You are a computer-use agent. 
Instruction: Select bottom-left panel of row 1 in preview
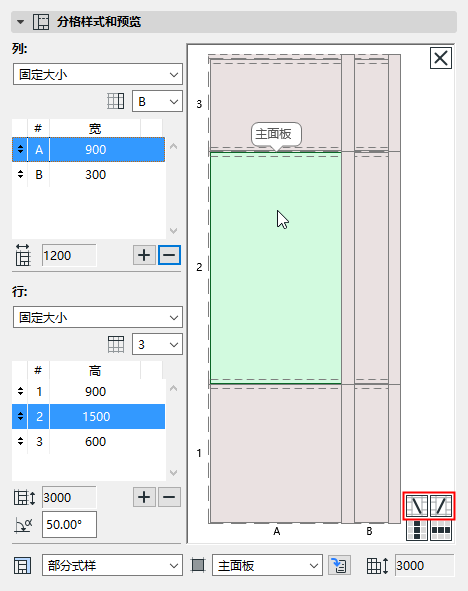coord(275,454)
